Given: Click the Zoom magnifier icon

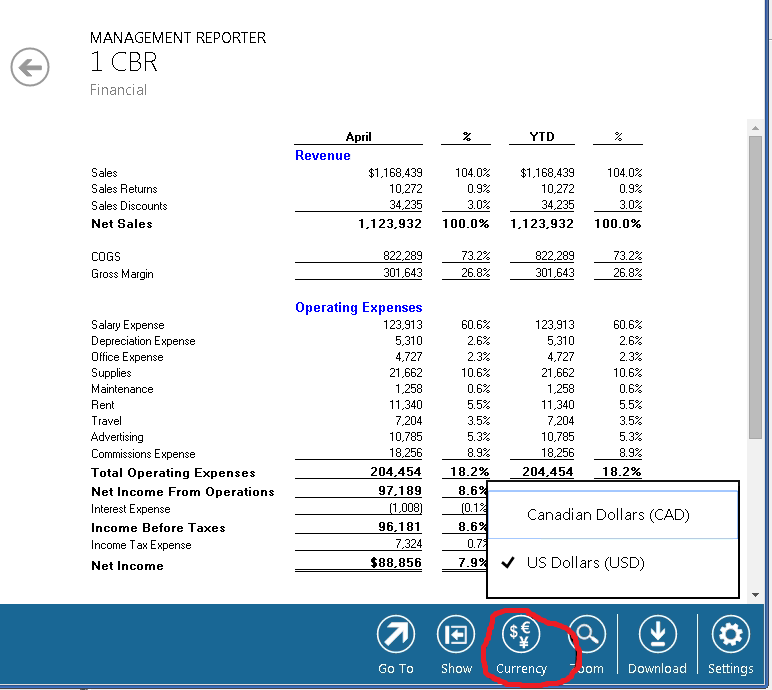Looking at the screenshot, I should [x=586, y=634].
